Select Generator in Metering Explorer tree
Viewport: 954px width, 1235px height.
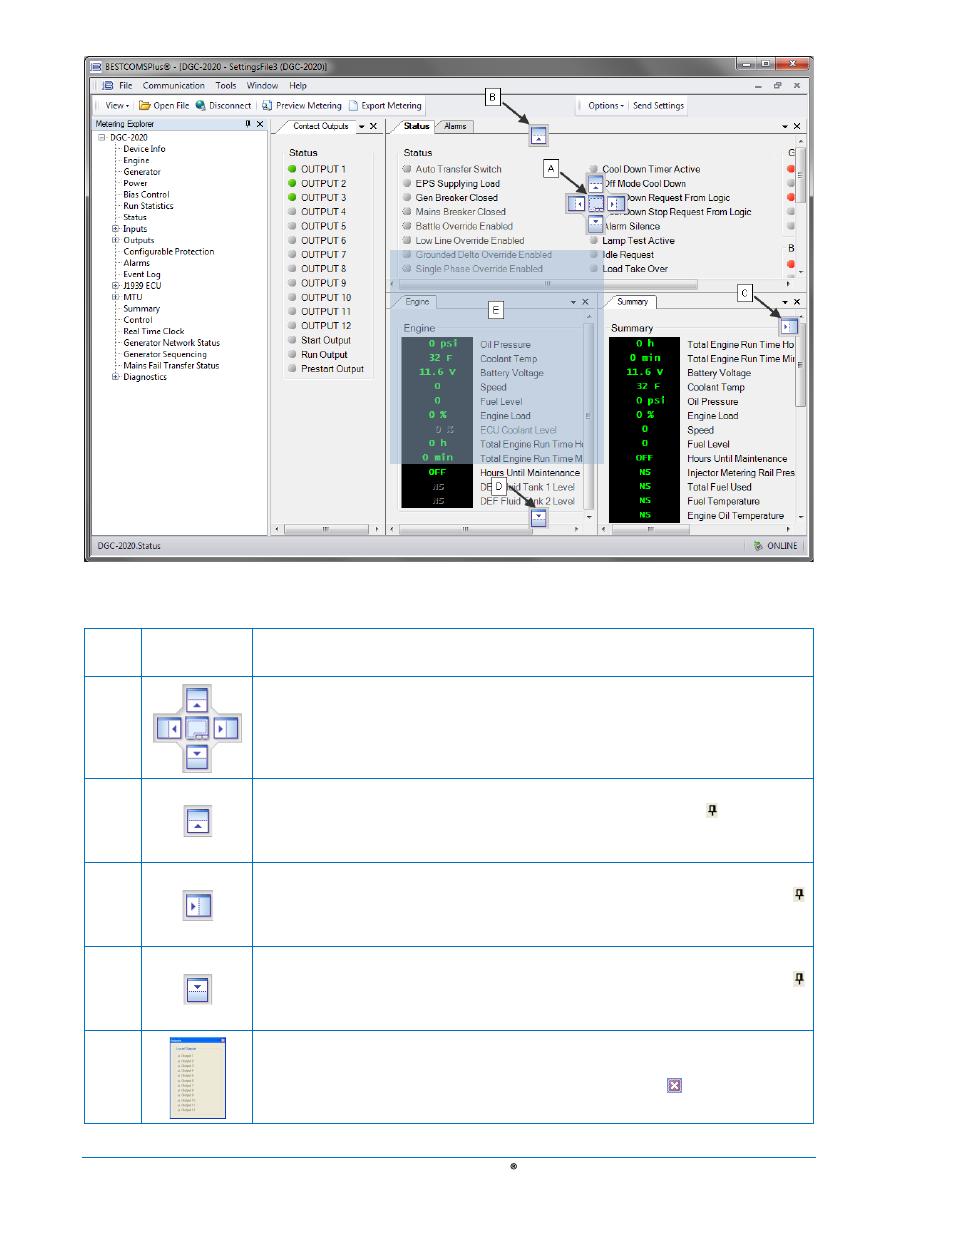pyautogui.click(x=142, y=172)
